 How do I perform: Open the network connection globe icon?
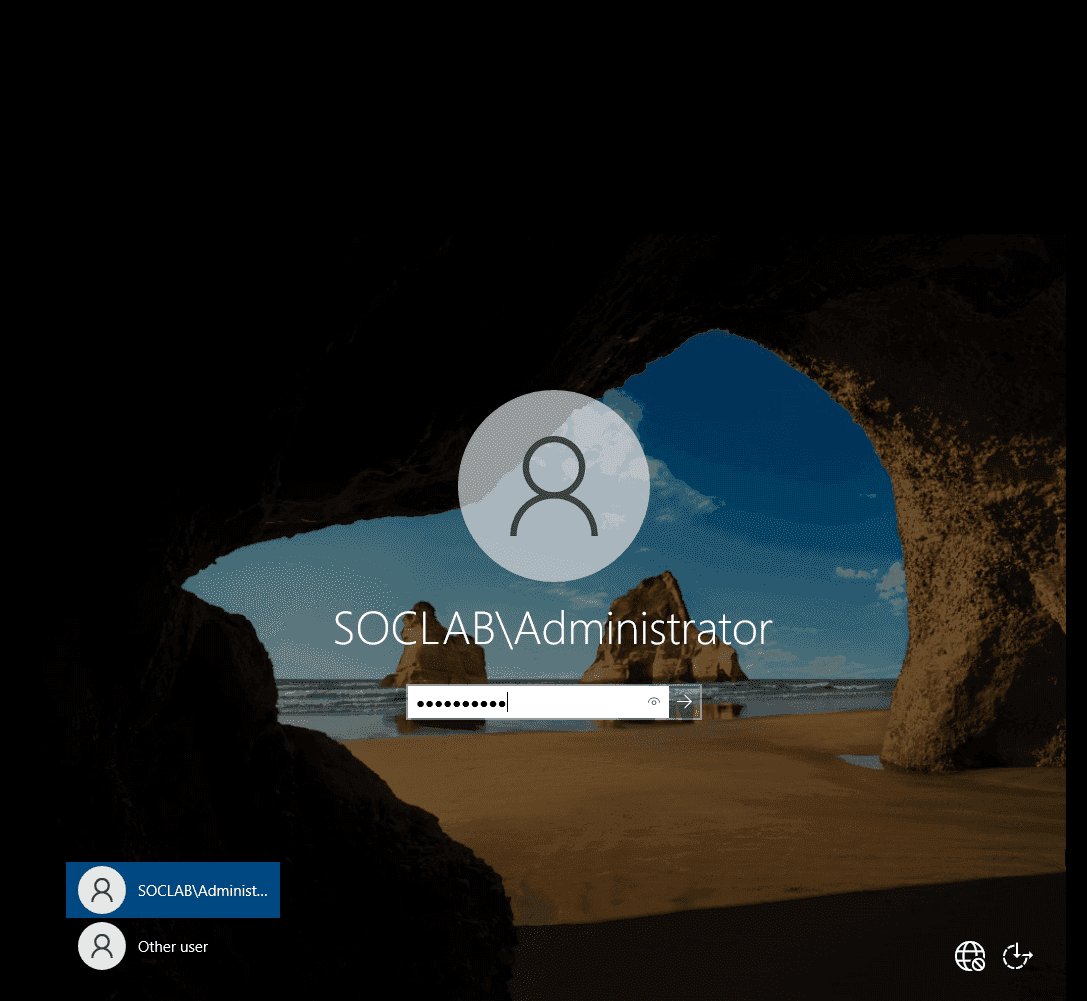(x=970, y=956)
